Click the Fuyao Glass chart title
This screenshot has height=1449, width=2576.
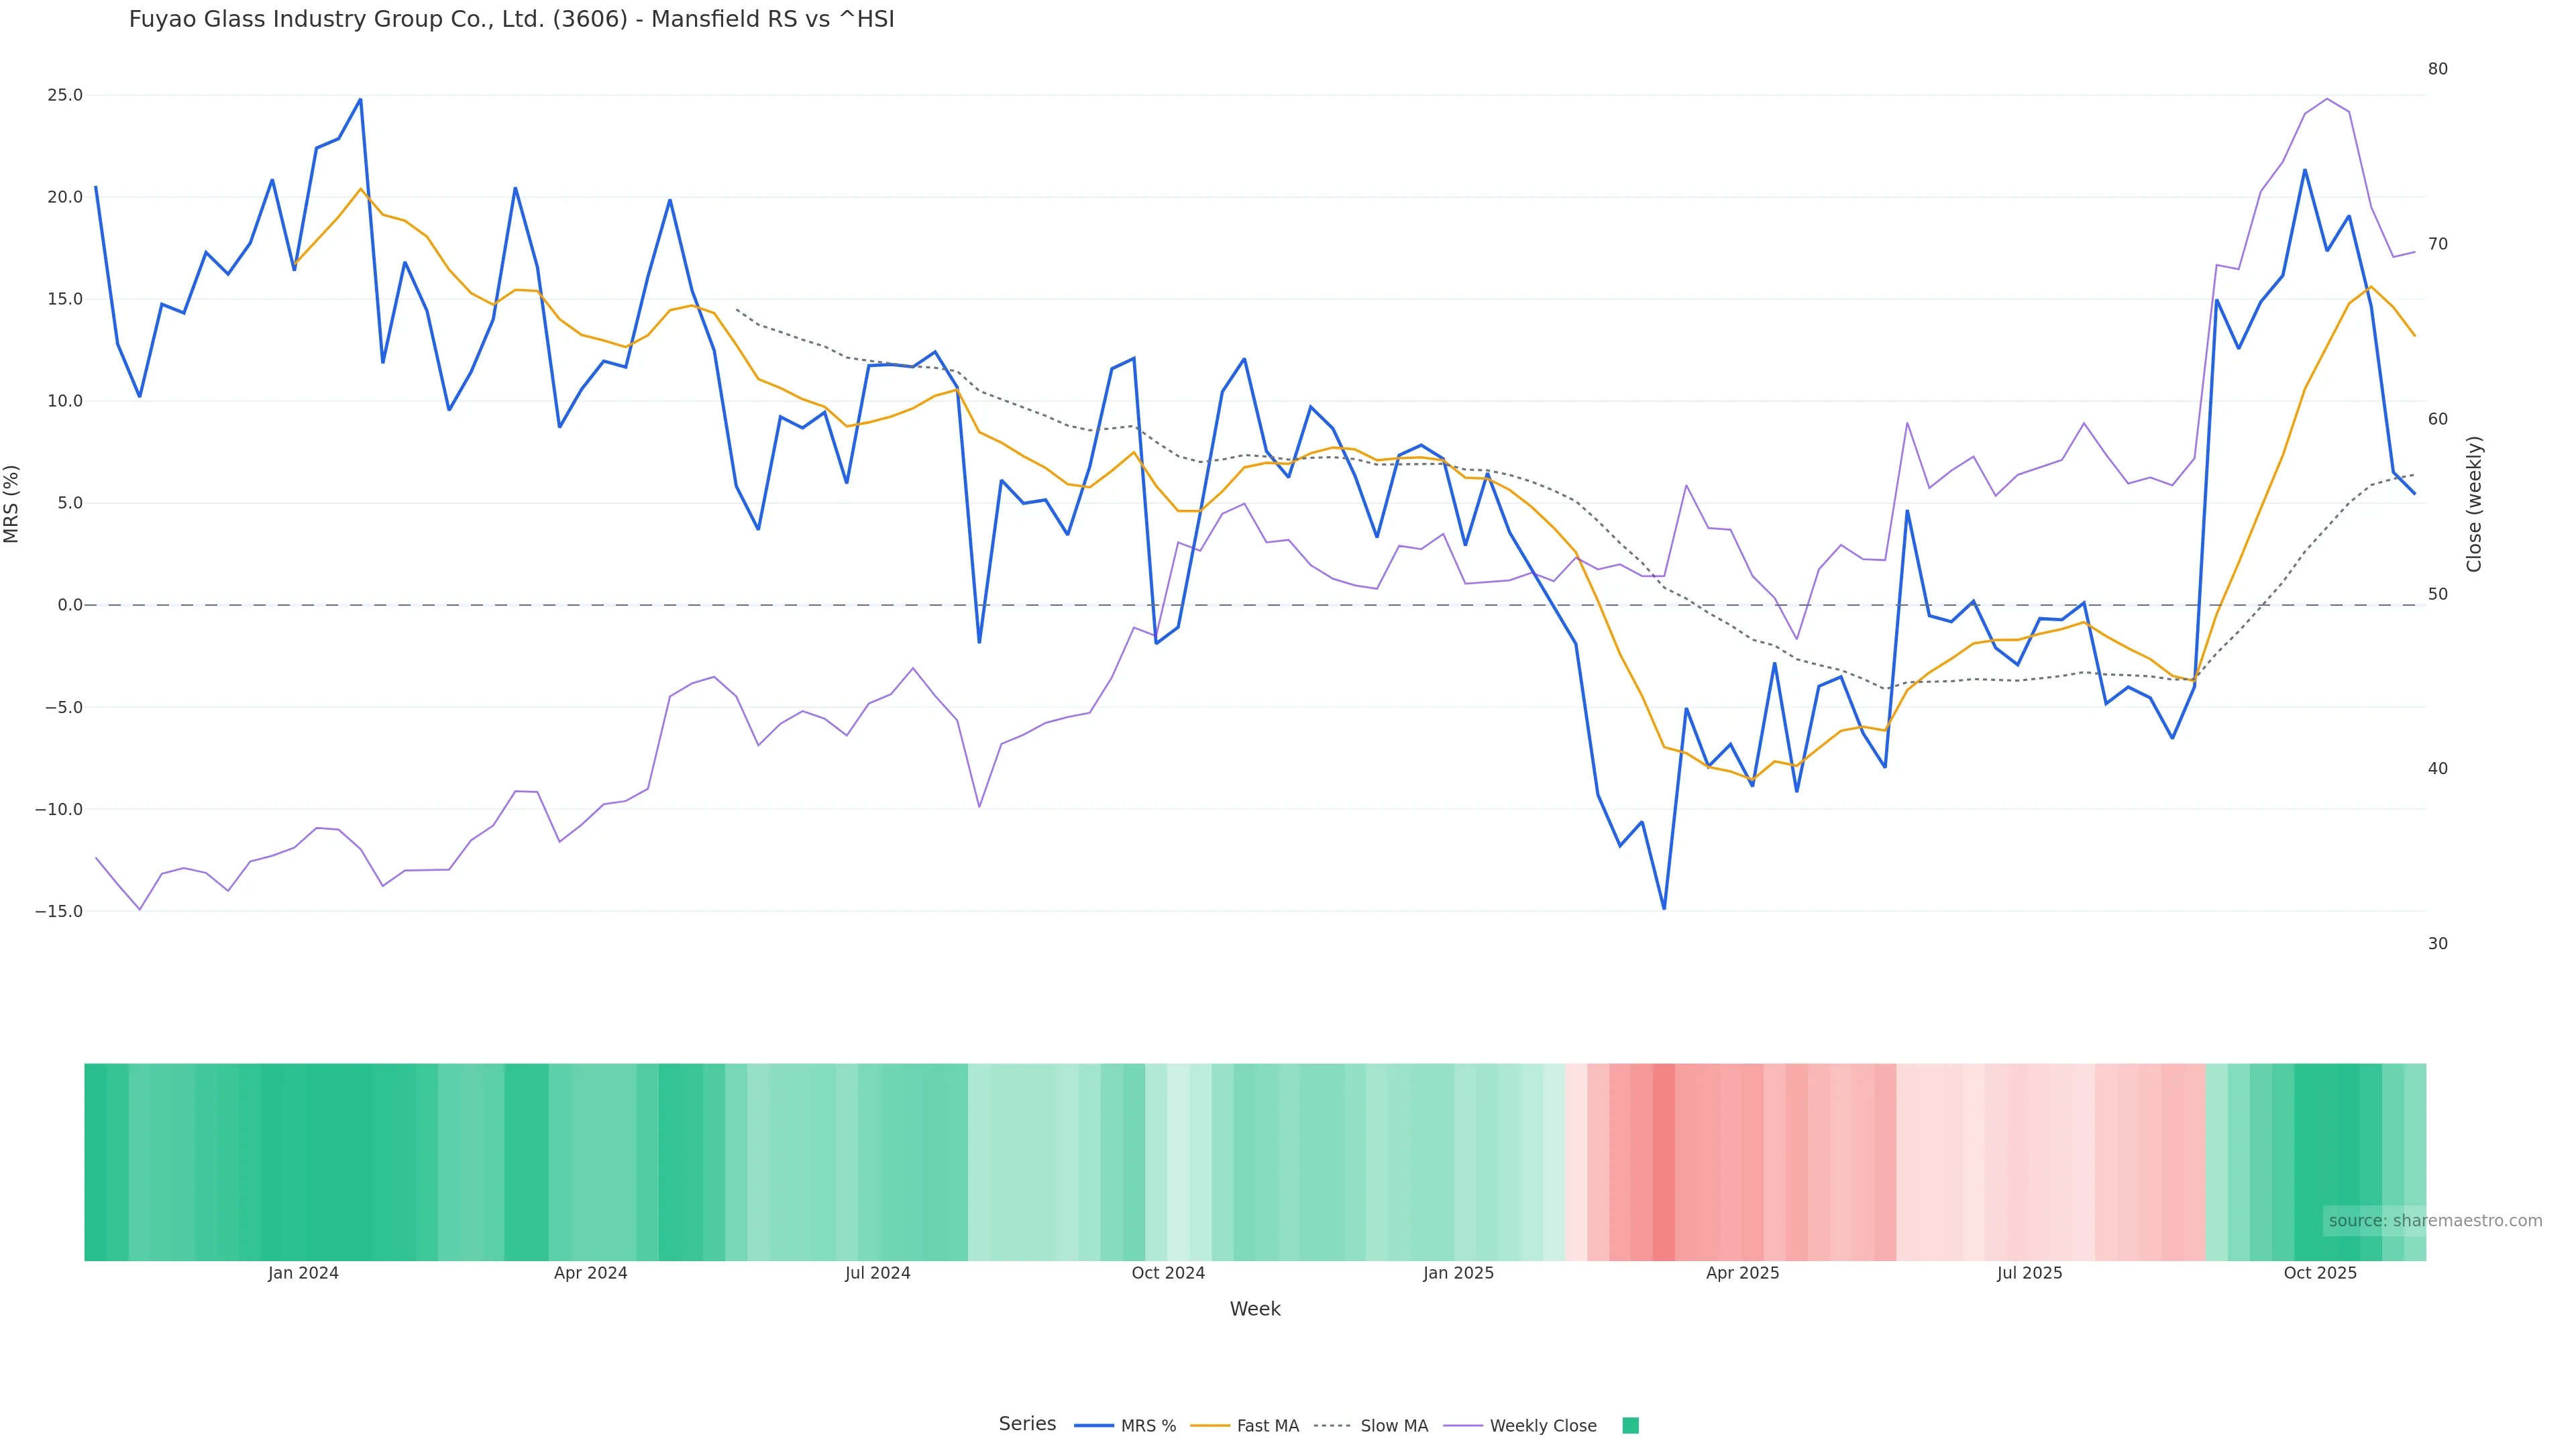pyautogui.click(x=511, y=20)
